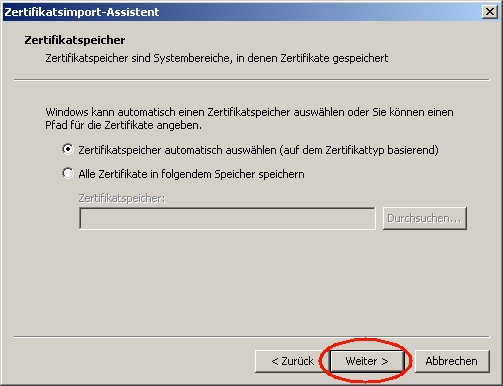Click the Zertifikatsimport-Assistent title bar text

[82, 12]
